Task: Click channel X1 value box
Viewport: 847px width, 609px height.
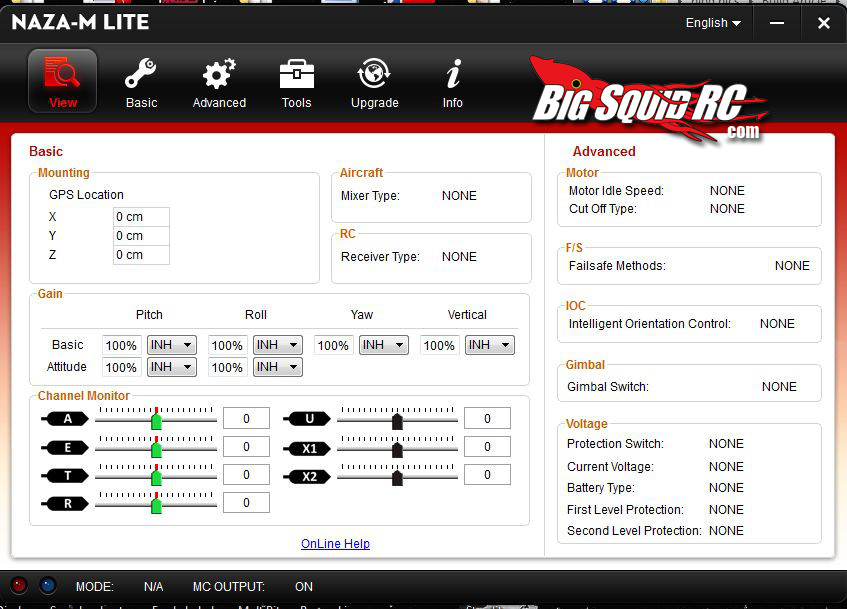Action: 487,446
